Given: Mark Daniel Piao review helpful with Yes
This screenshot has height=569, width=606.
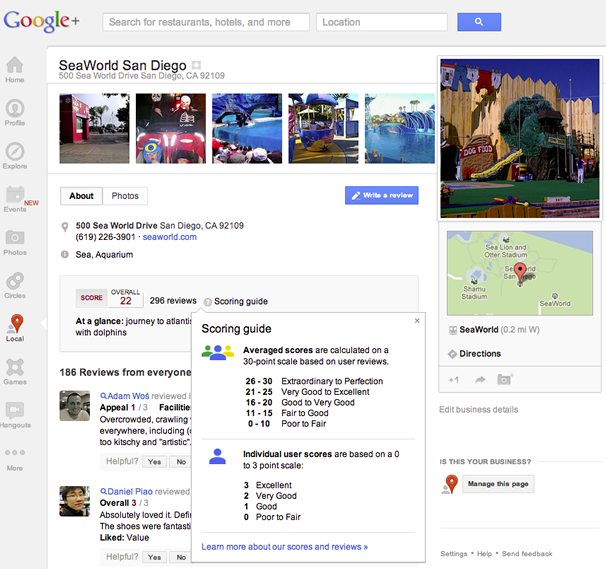Looking at the screenshot, I should [154, 557].
